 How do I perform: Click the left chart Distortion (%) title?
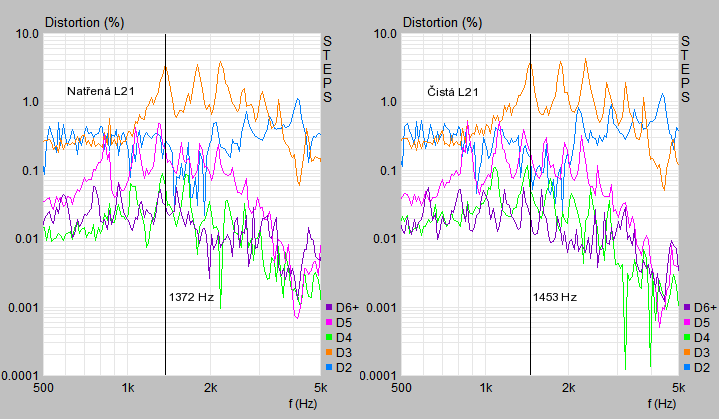tap(84, 22)
